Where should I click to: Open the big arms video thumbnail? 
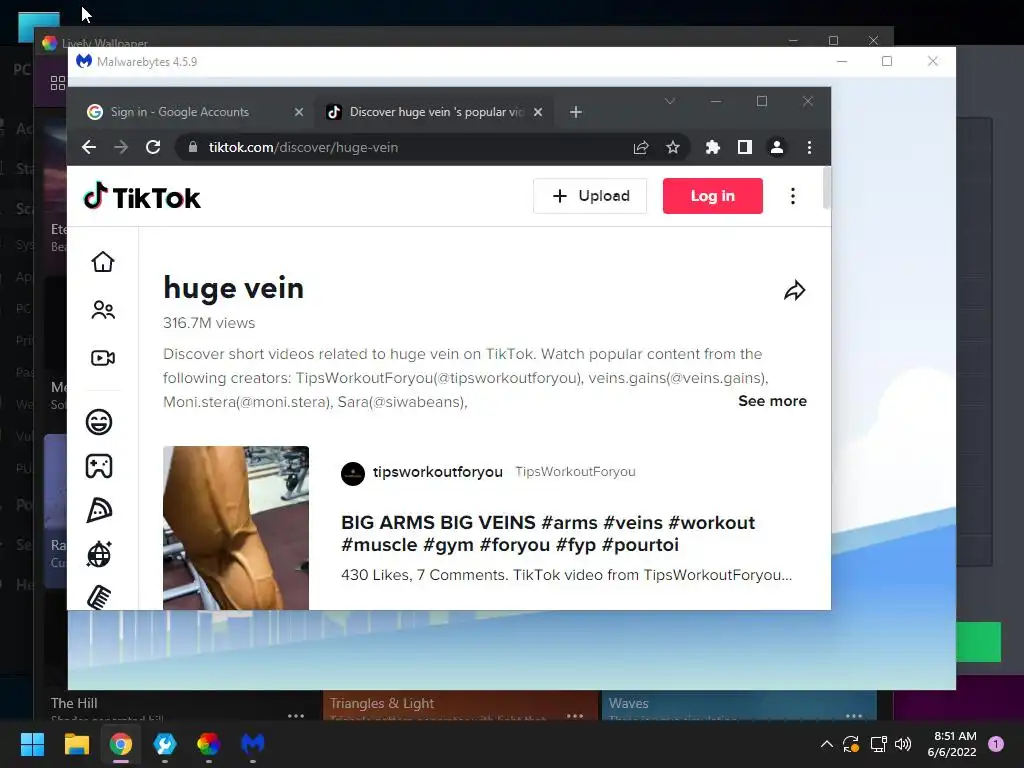coord(236,528)
